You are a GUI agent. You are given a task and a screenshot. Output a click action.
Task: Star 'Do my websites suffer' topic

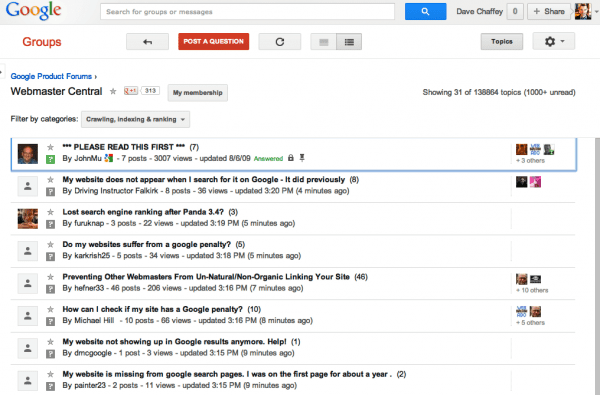50,244
